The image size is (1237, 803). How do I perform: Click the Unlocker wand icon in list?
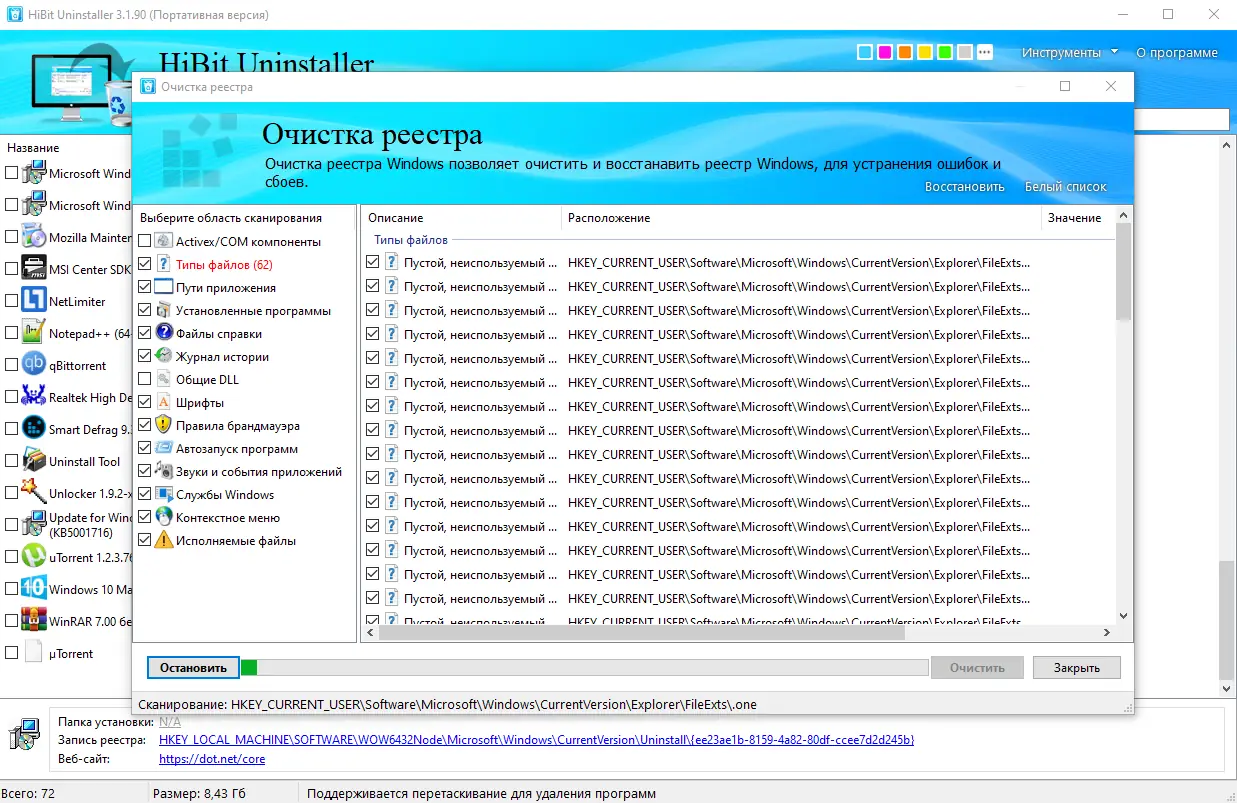tap(34, 493)
